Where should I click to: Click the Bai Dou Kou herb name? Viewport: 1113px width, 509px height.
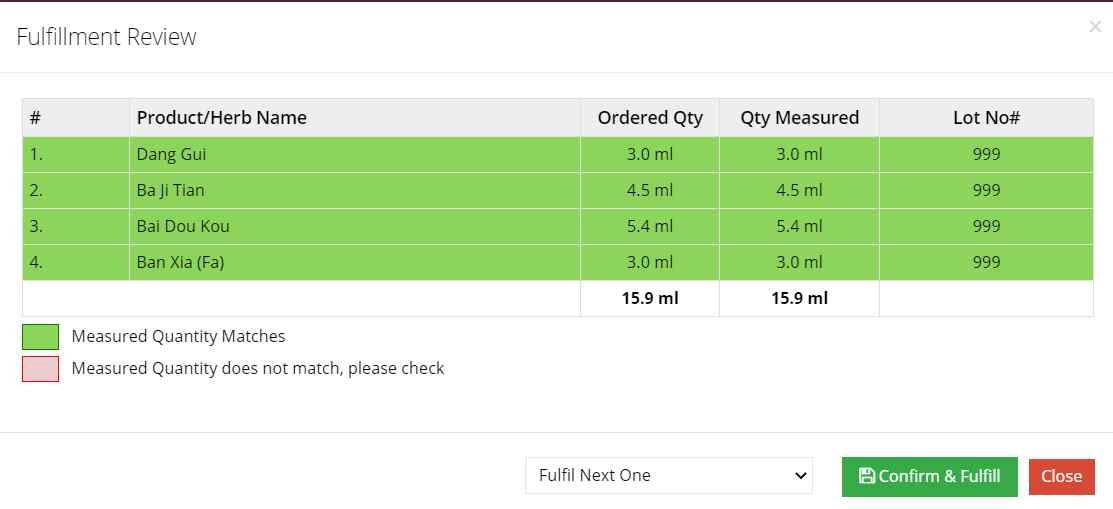click(183, 226)
